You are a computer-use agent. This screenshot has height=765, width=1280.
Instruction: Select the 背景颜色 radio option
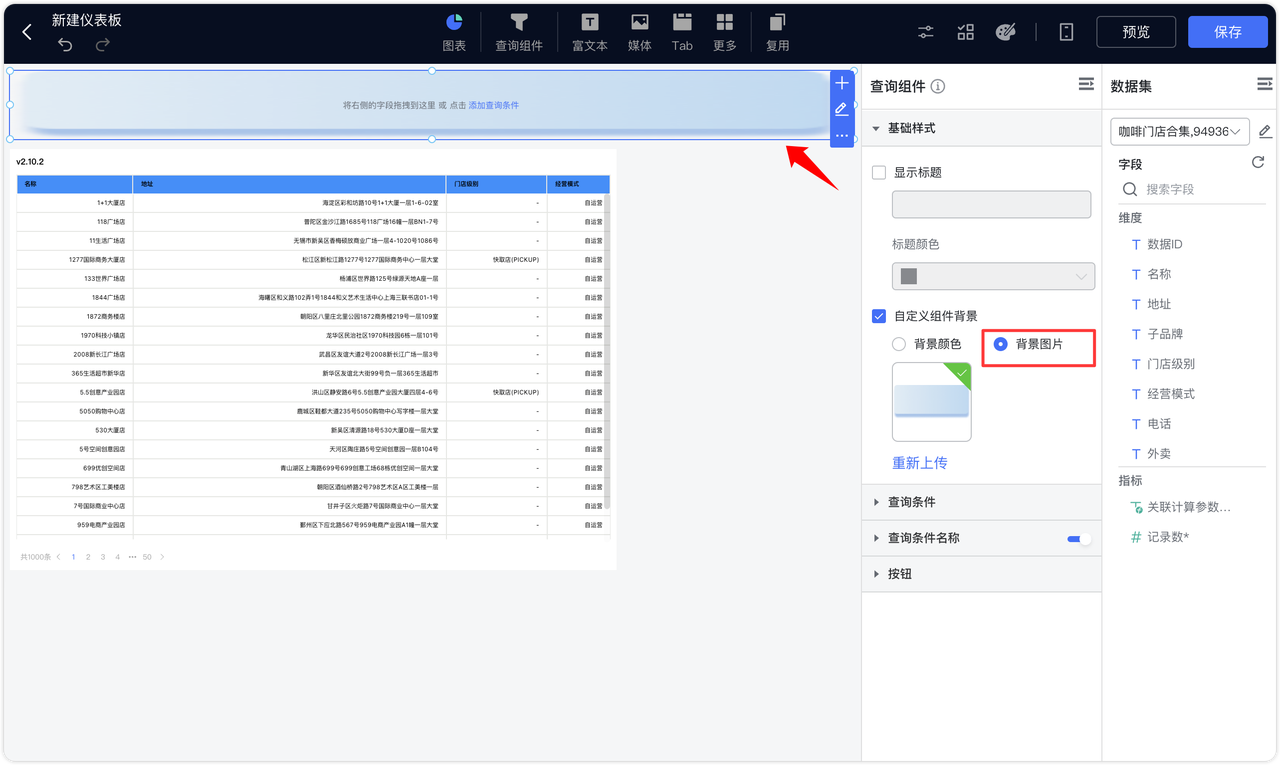click(x=899, y=344)
